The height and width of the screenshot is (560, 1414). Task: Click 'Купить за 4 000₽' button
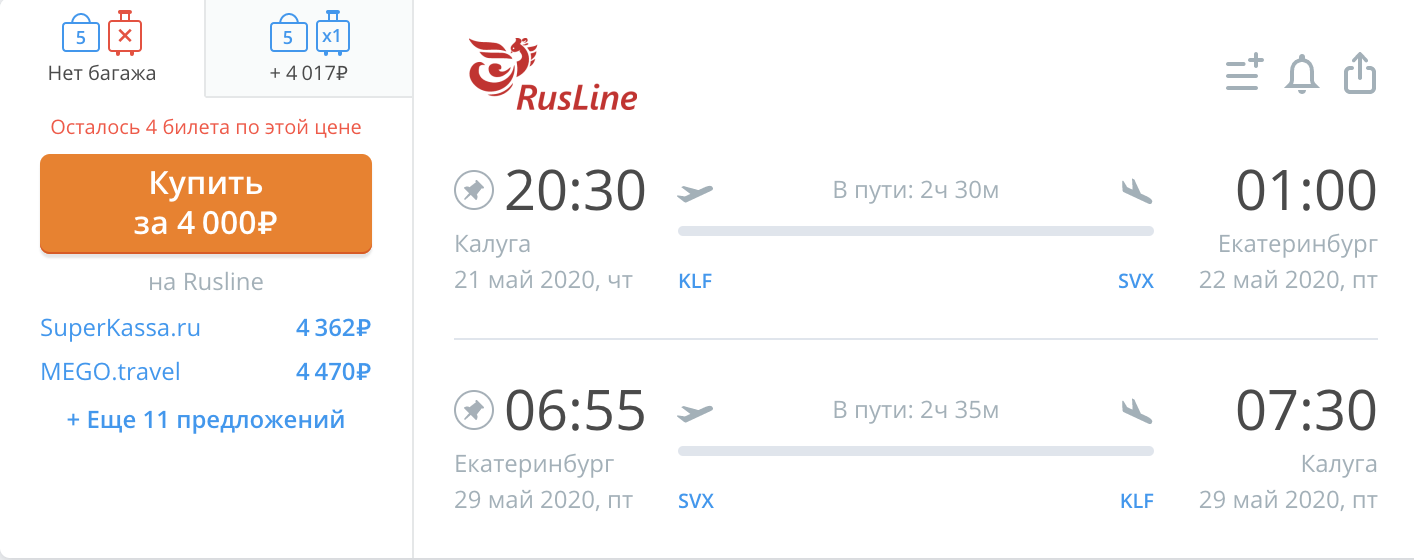click(x=206, y=203)
